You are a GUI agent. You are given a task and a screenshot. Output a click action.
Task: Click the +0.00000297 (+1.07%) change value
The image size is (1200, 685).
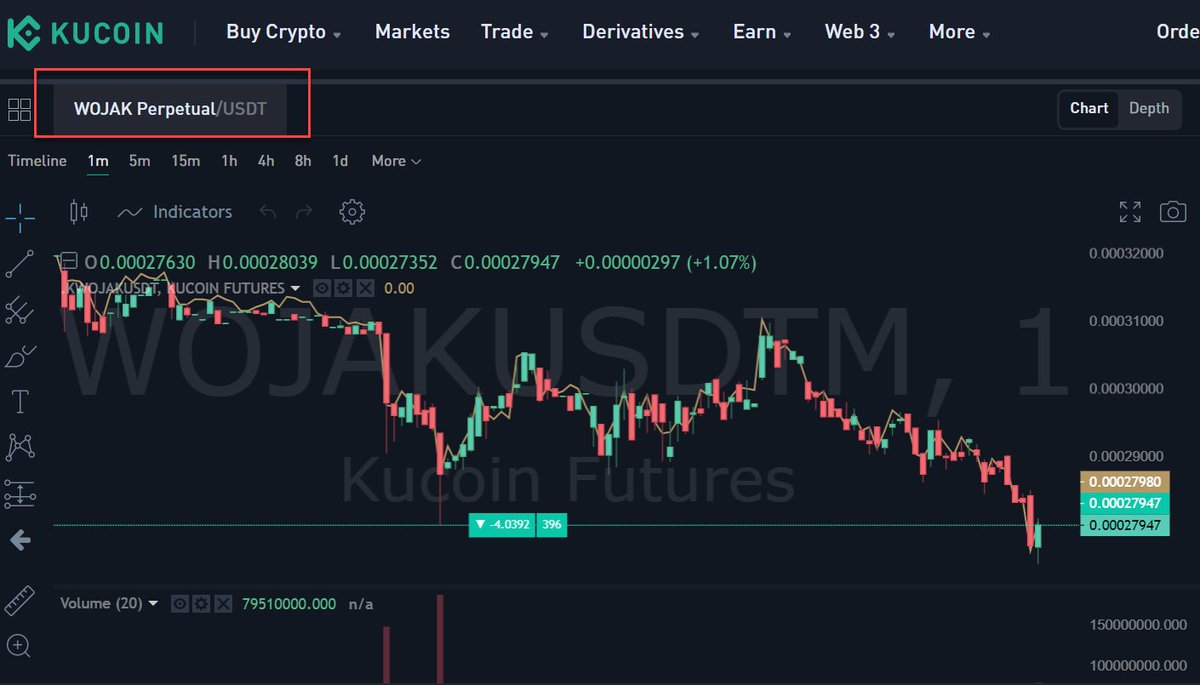[666, 262]
